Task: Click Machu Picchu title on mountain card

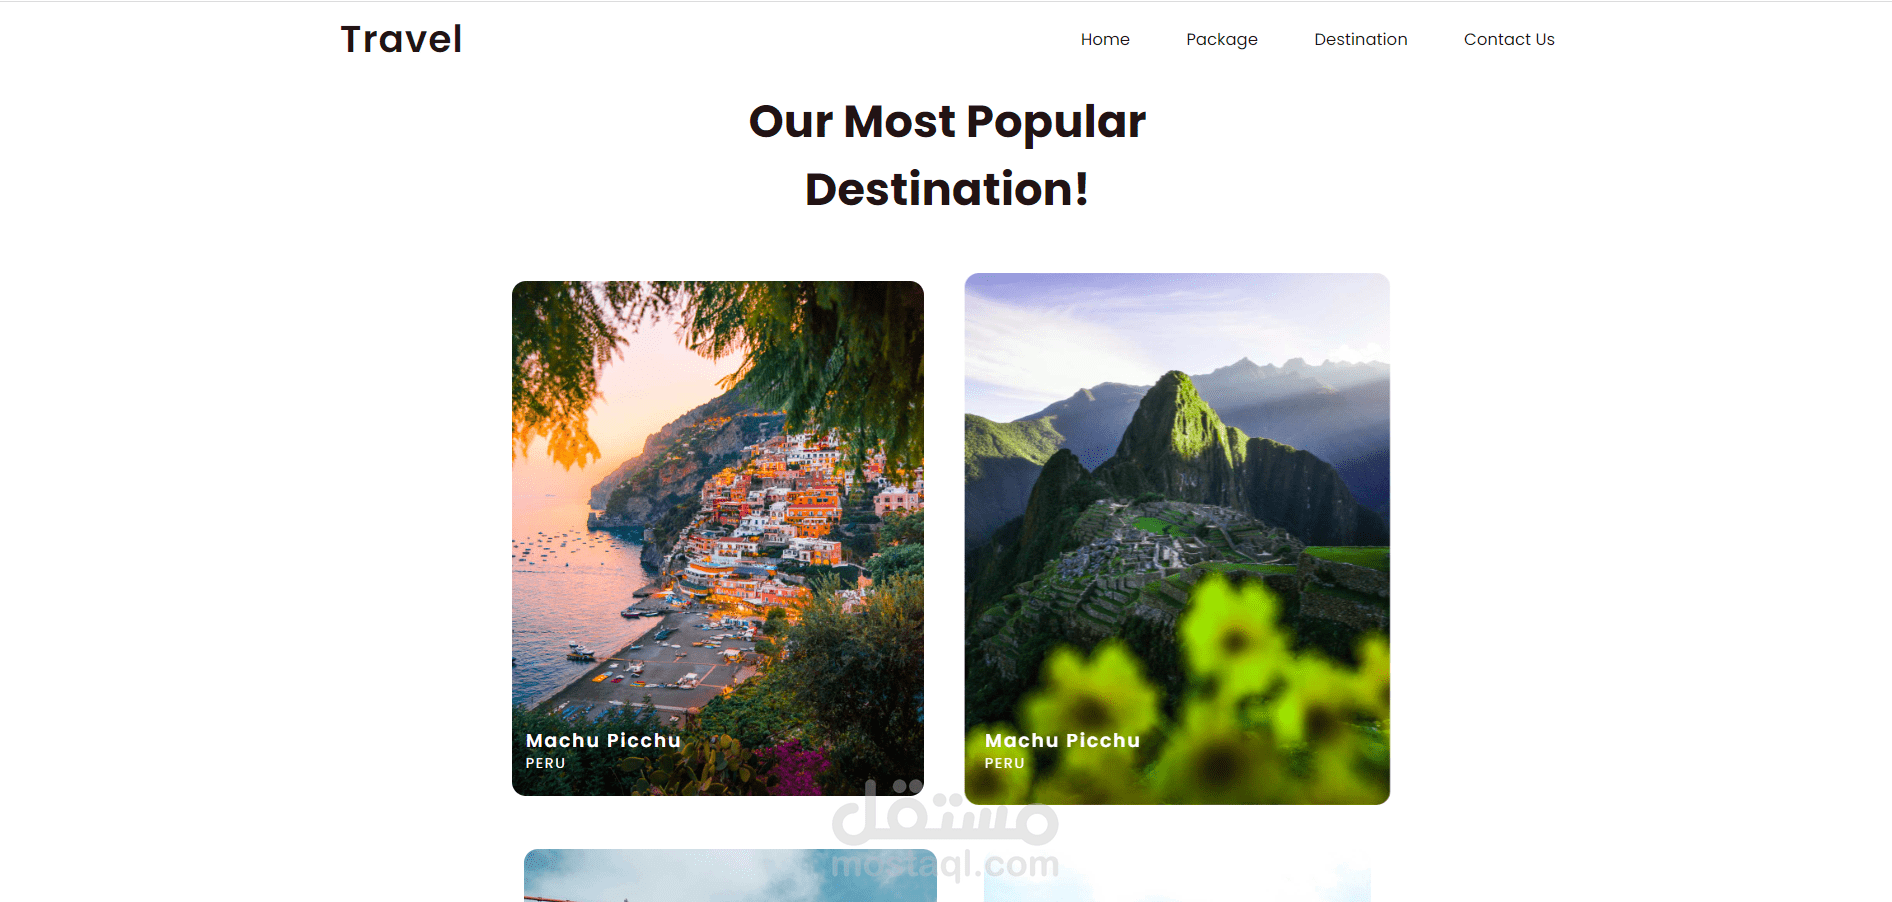Action: point(1062,740)
